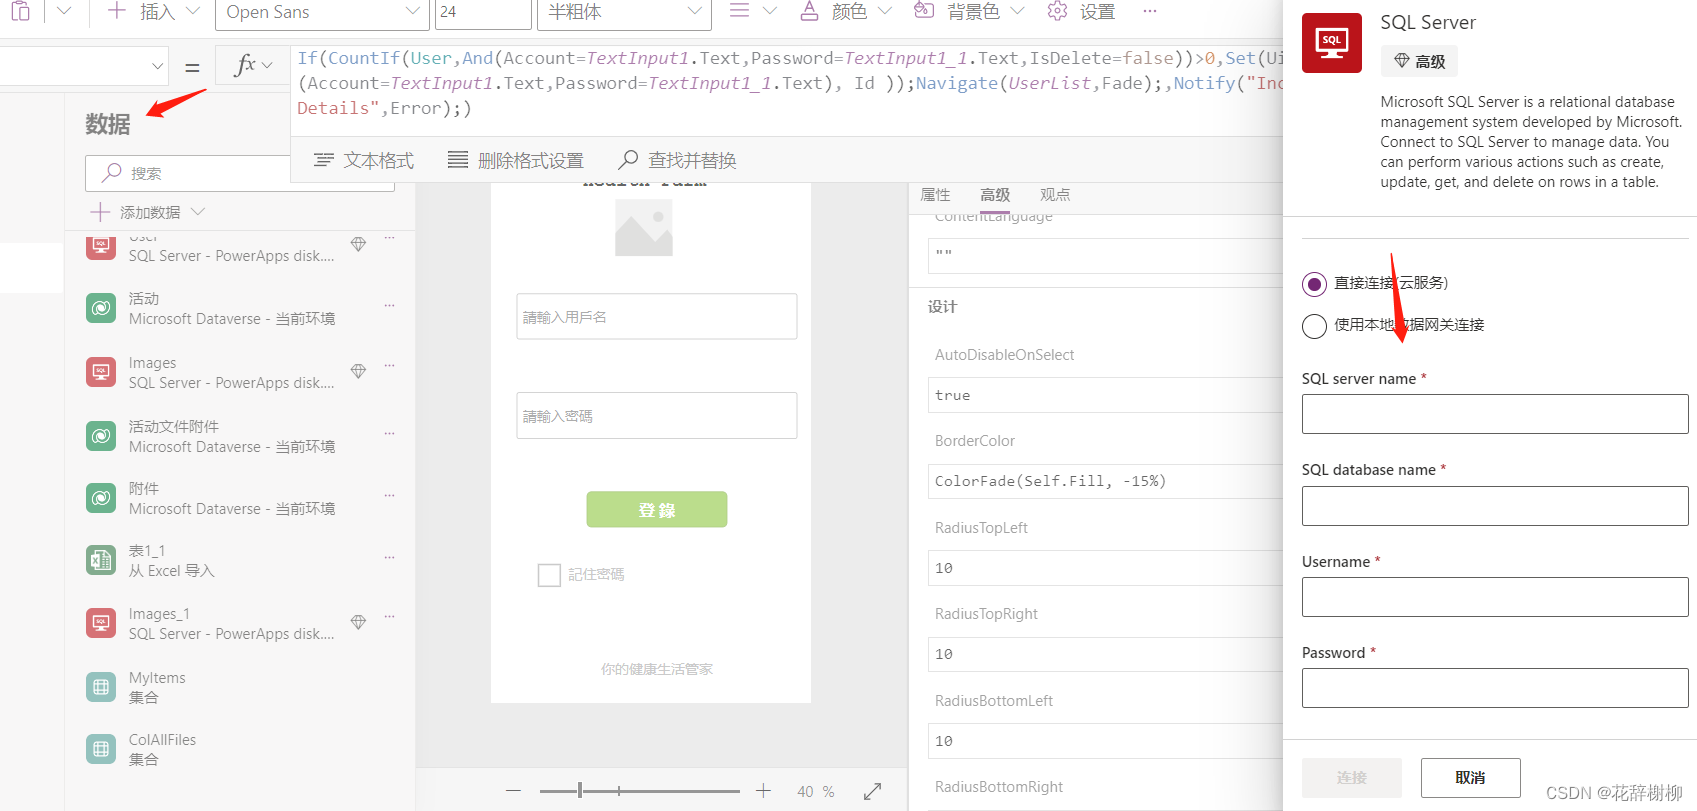
Task: Click the more options ellipsis in toolbar
Action: point(1150,11)
